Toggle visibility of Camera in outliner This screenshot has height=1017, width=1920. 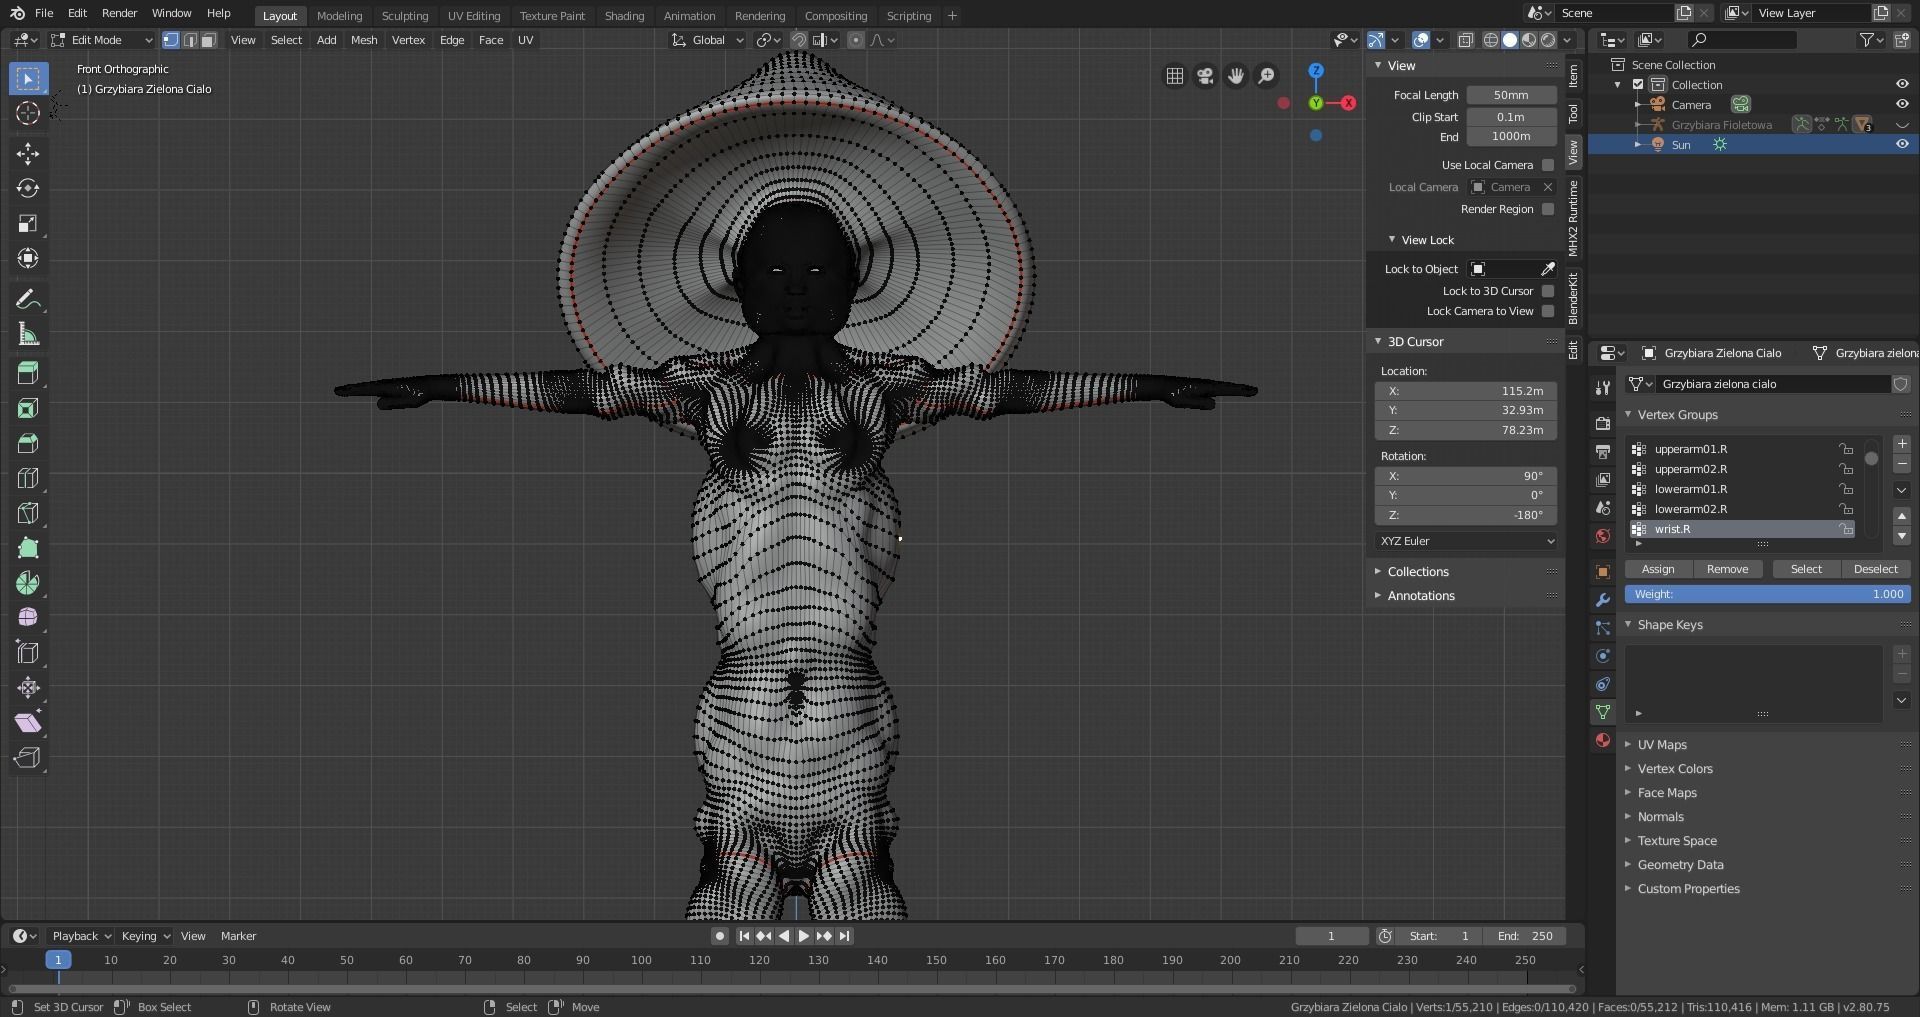coord(1902,105)
